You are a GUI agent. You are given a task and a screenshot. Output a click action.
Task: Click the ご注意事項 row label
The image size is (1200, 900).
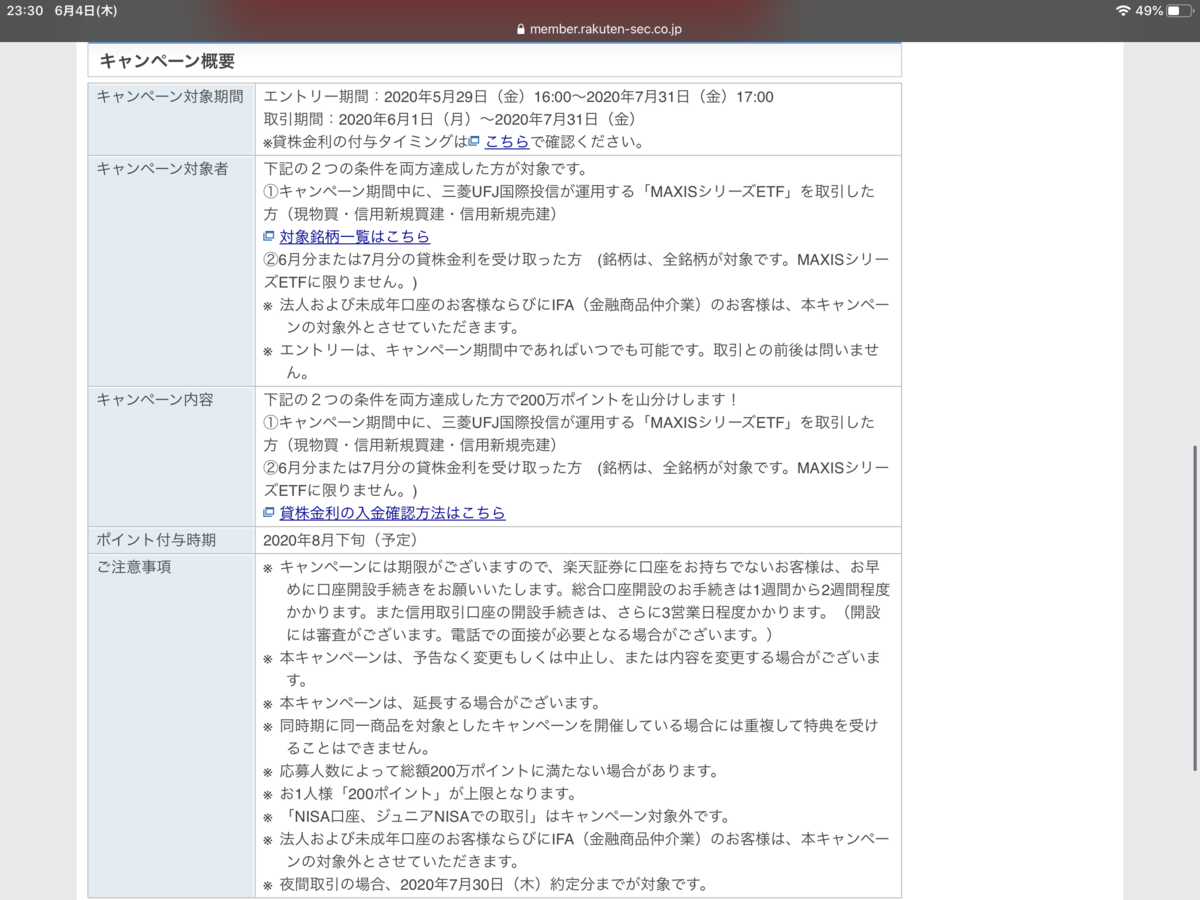(x=134, y=567)
